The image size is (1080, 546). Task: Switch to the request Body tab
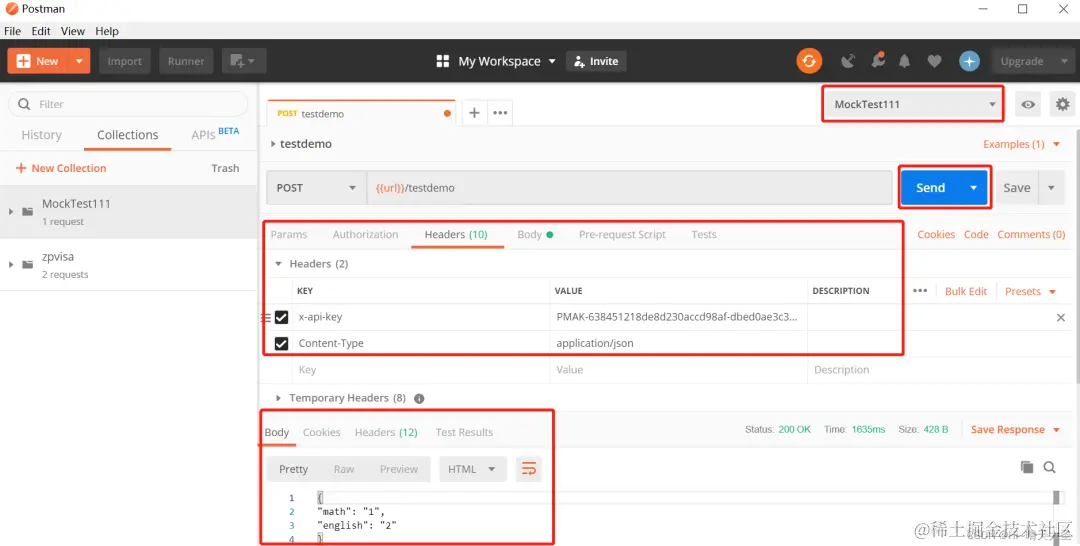535,235
